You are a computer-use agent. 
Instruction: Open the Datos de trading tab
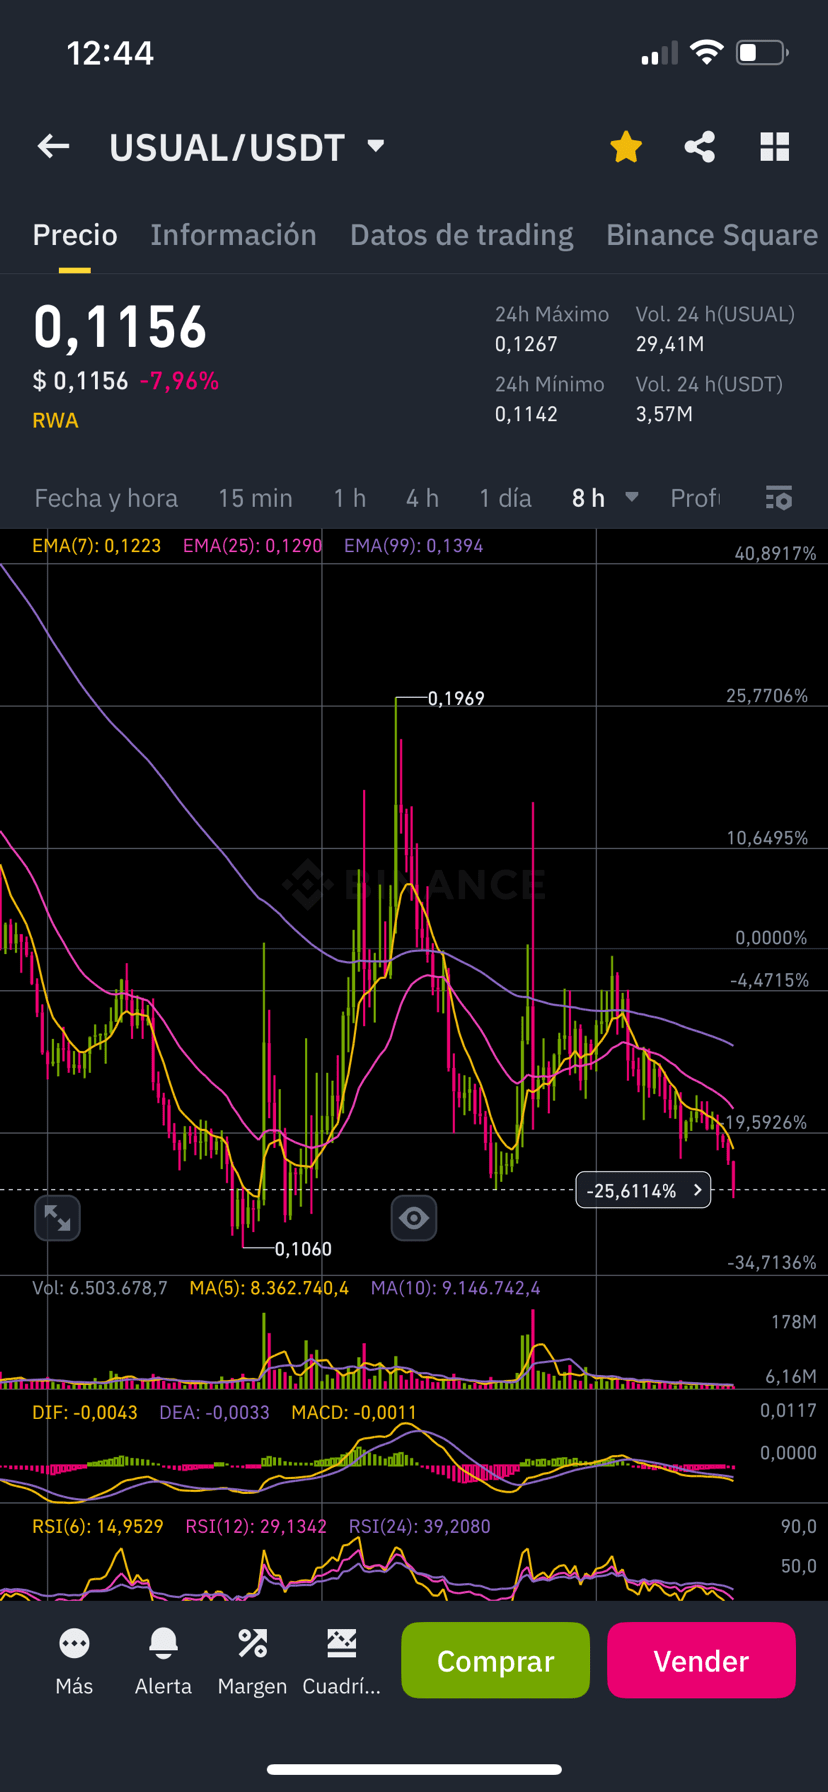(462, 235)
